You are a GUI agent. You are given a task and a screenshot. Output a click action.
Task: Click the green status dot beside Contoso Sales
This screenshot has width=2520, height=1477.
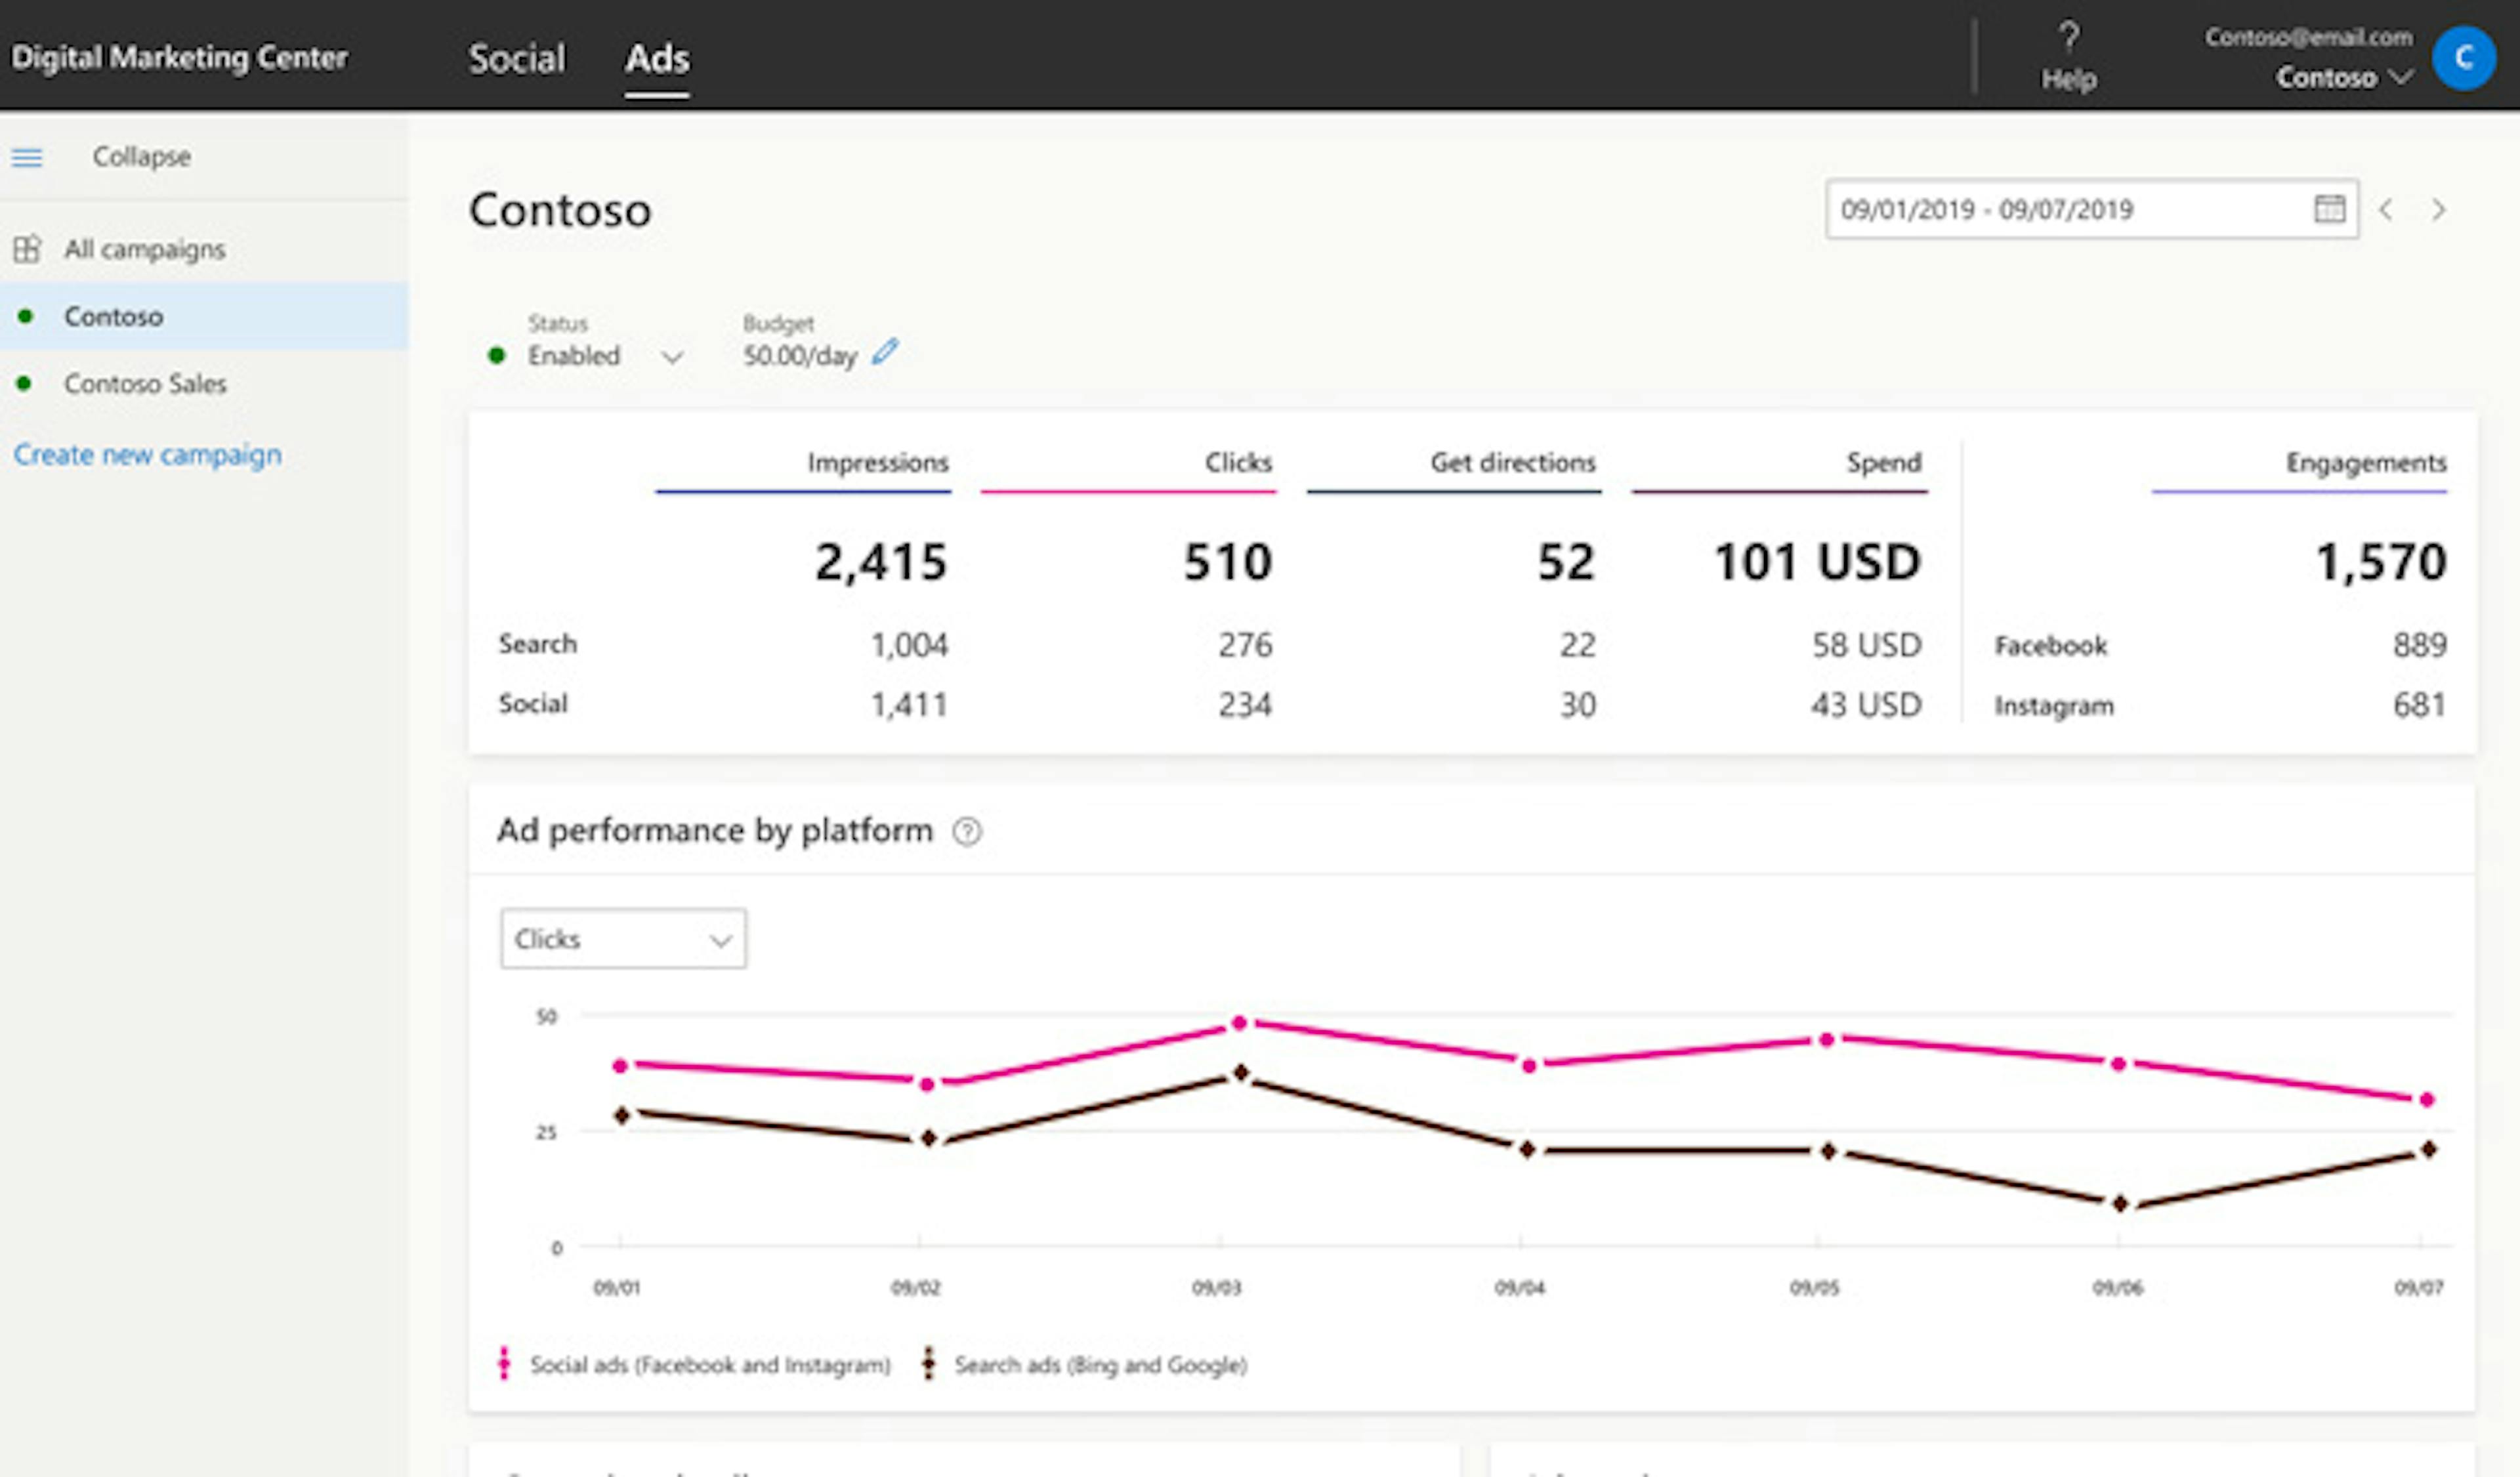25,383
